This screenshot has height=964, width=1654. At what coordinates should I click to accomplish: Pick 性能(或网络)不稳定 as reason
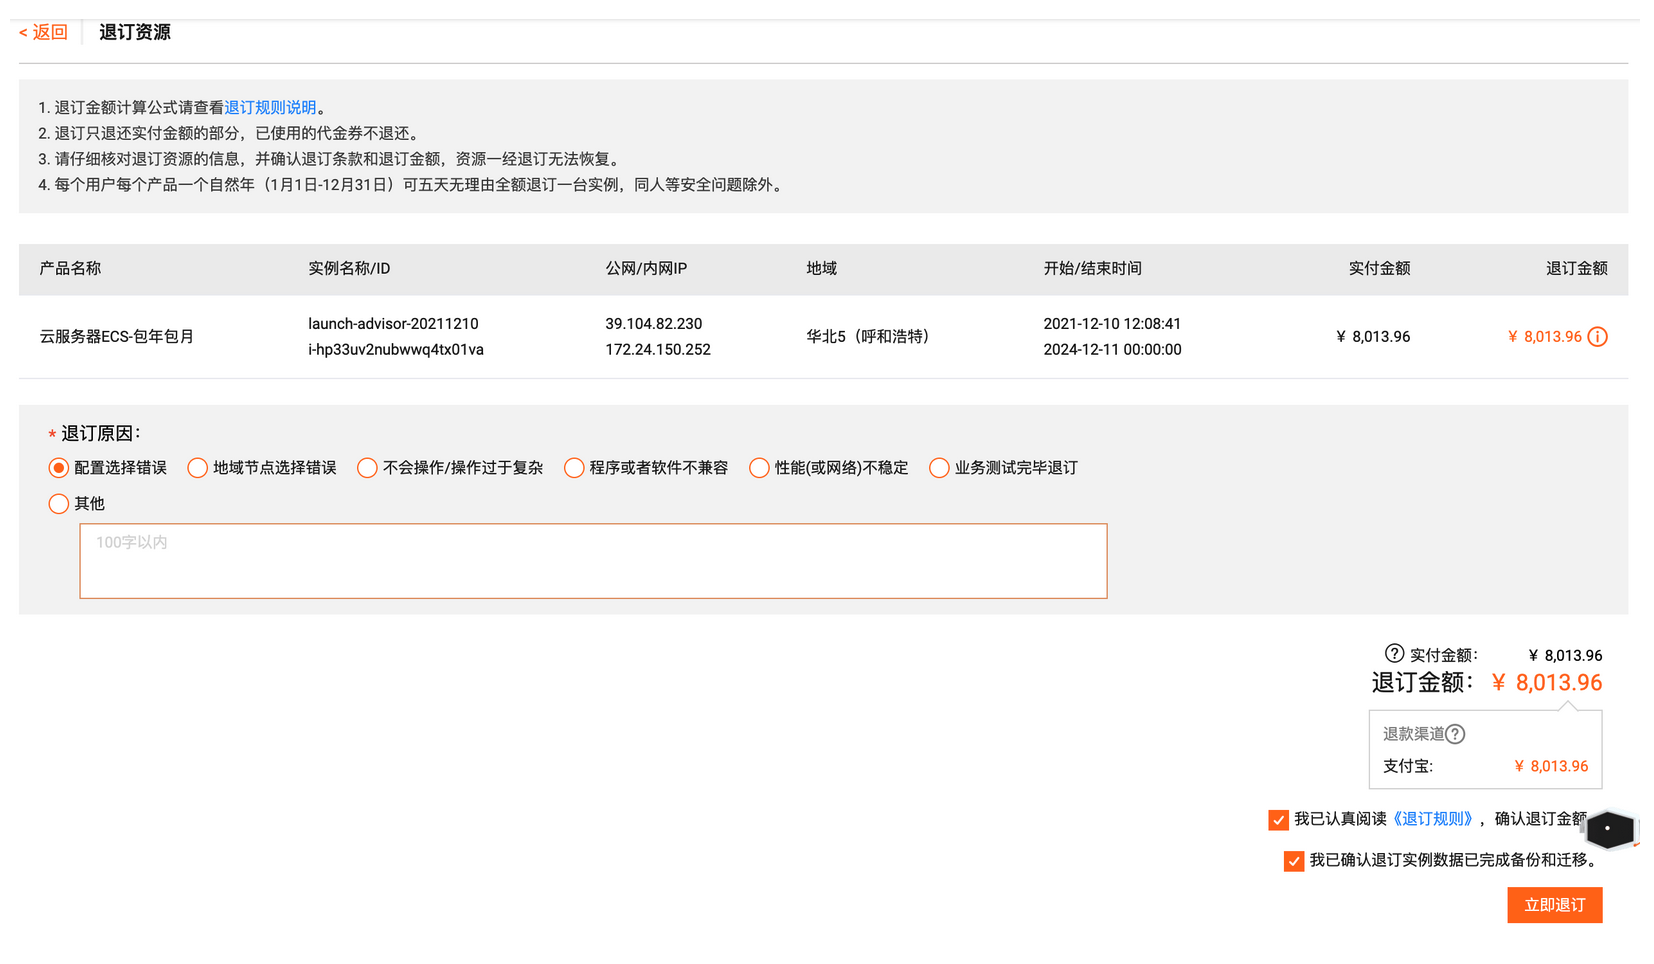pos(758,467)
